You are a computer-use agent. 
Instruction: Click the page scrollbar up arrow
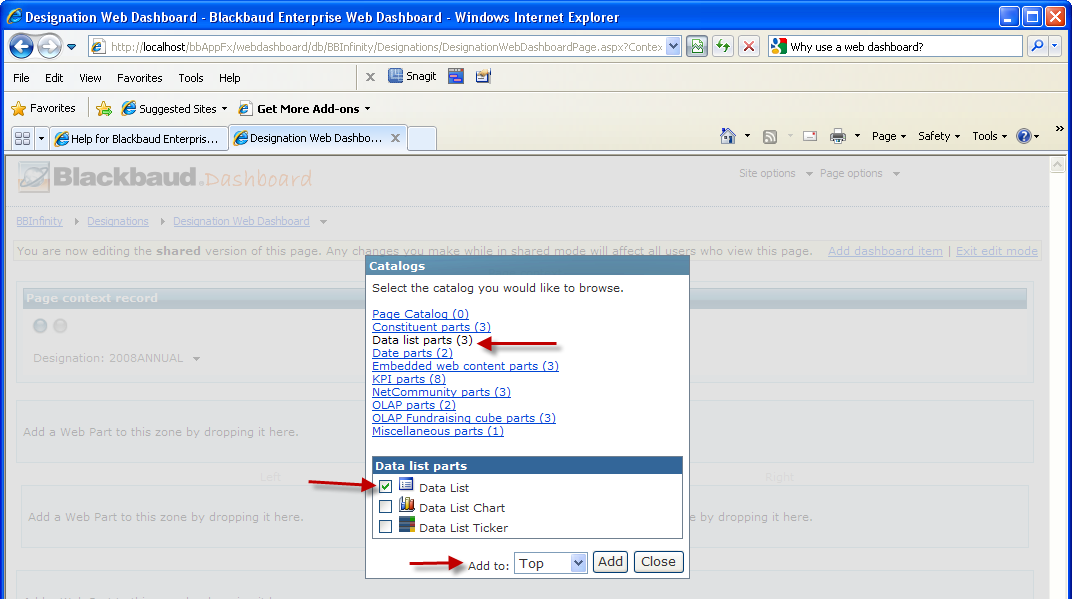(x=1057, y=164)
